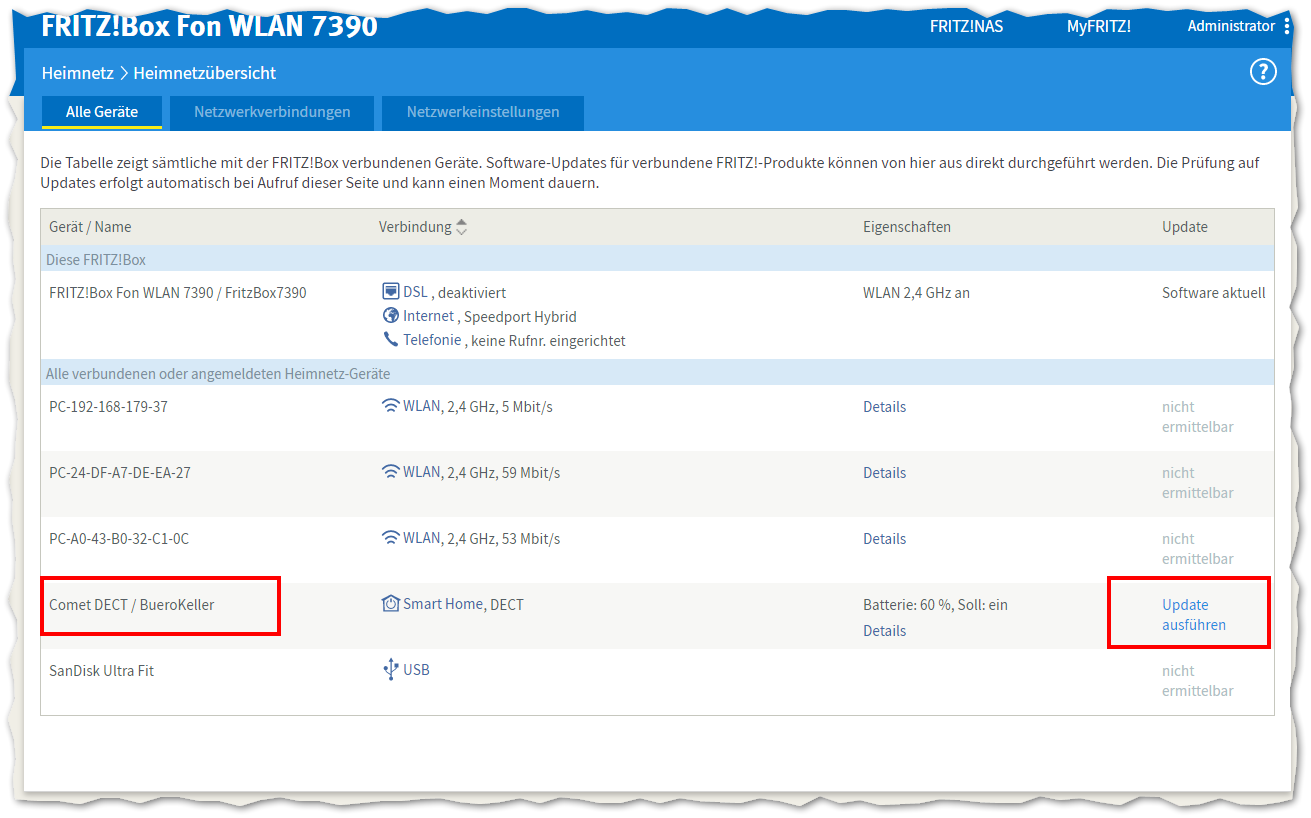Click the 53 Mbit/s WLAN connection text
This screenshot has width=1311, height=818.
pos(482,538)
